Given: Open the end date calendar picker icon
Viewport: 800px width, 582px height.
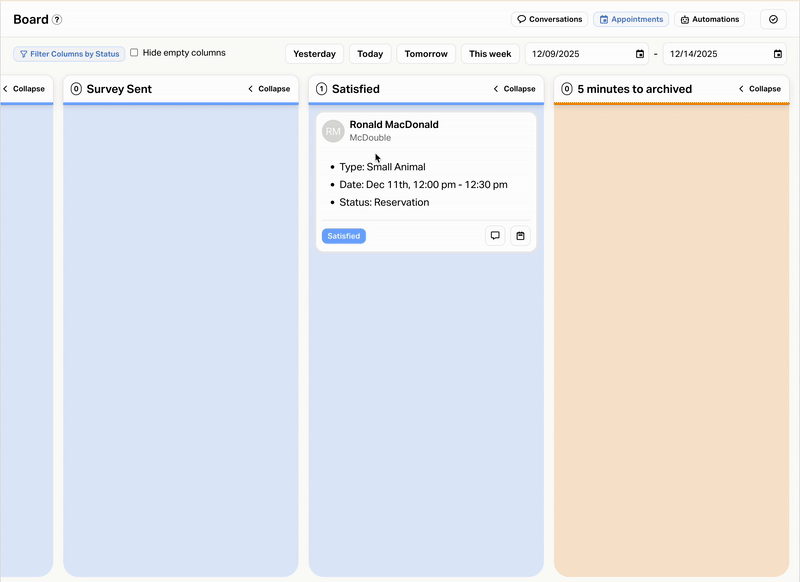Looking at the screenshot, I should (778, 54).
